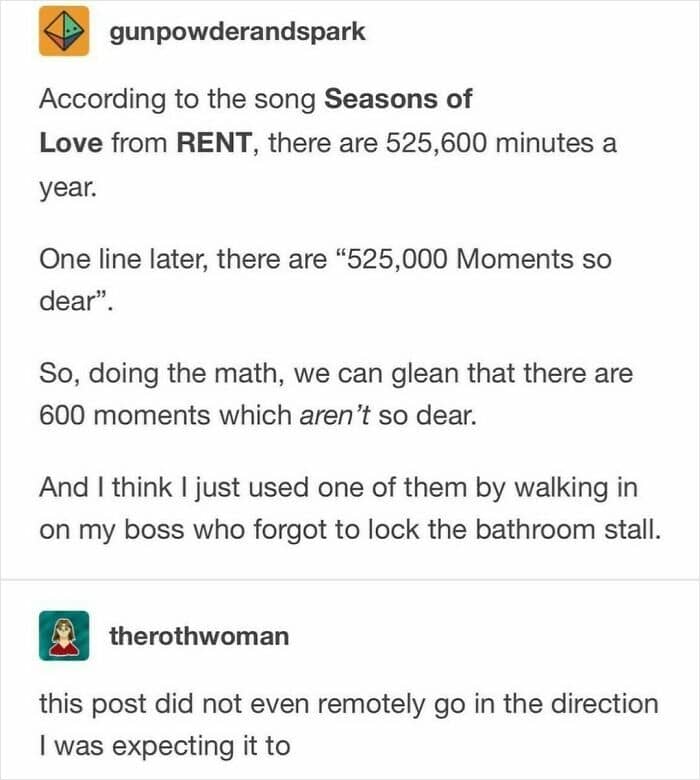Open gunpowderandspark's blog via the username
The width and height of the screenshot is (700, 780).
[x=238, y=31]
